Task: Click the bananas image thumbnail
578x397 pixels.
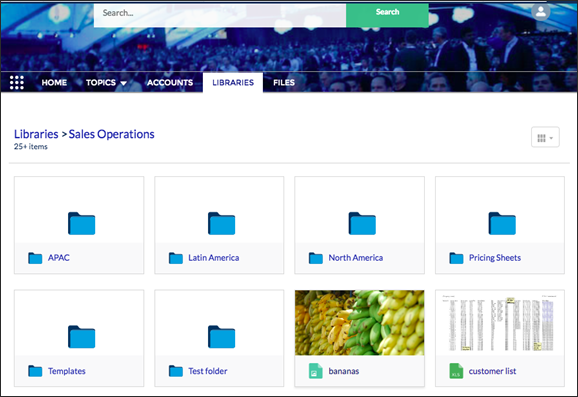Action: (359, 323)
